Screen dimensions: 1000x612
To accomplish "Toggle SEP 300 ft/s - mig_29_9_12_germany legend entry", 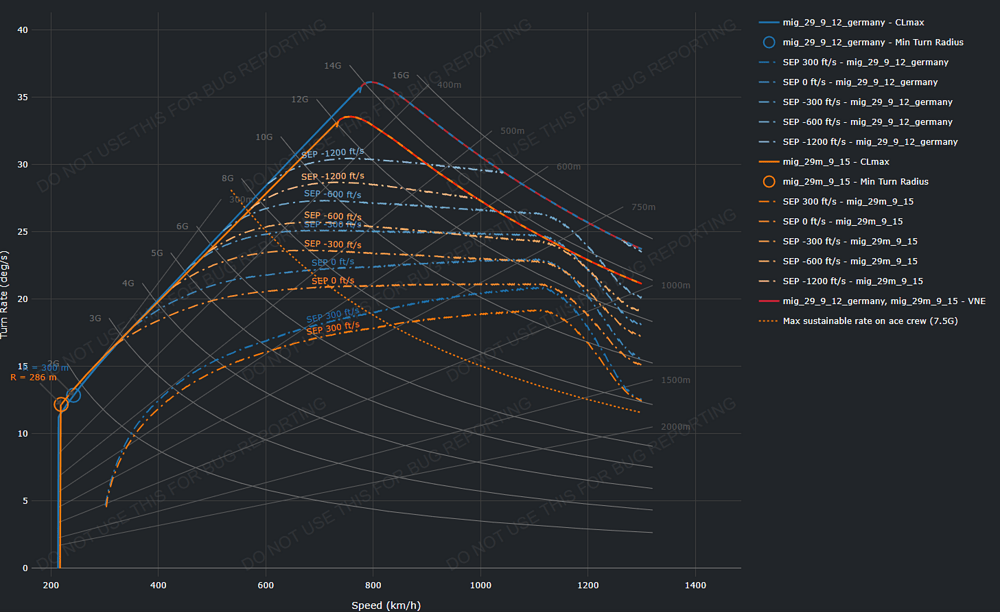I will [x=866, y=62].
